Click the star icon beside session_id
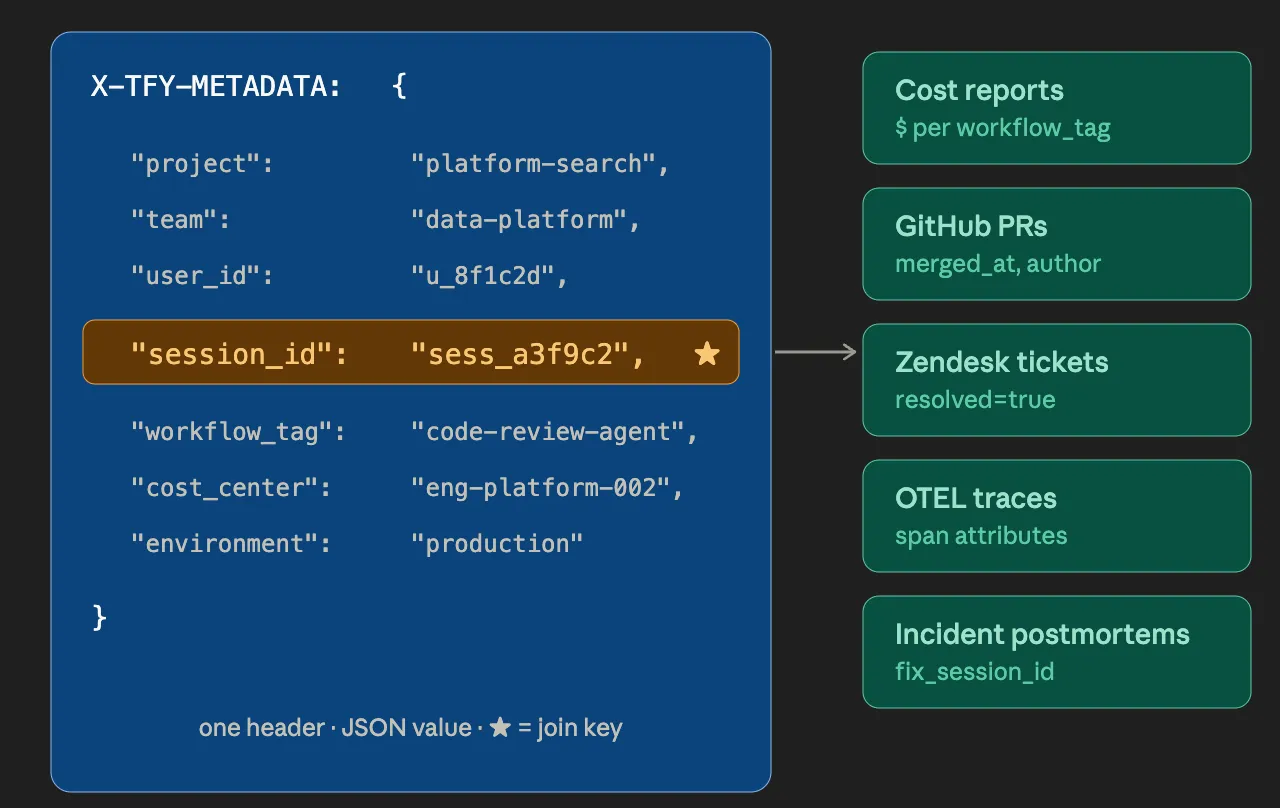 coord(707,353)
